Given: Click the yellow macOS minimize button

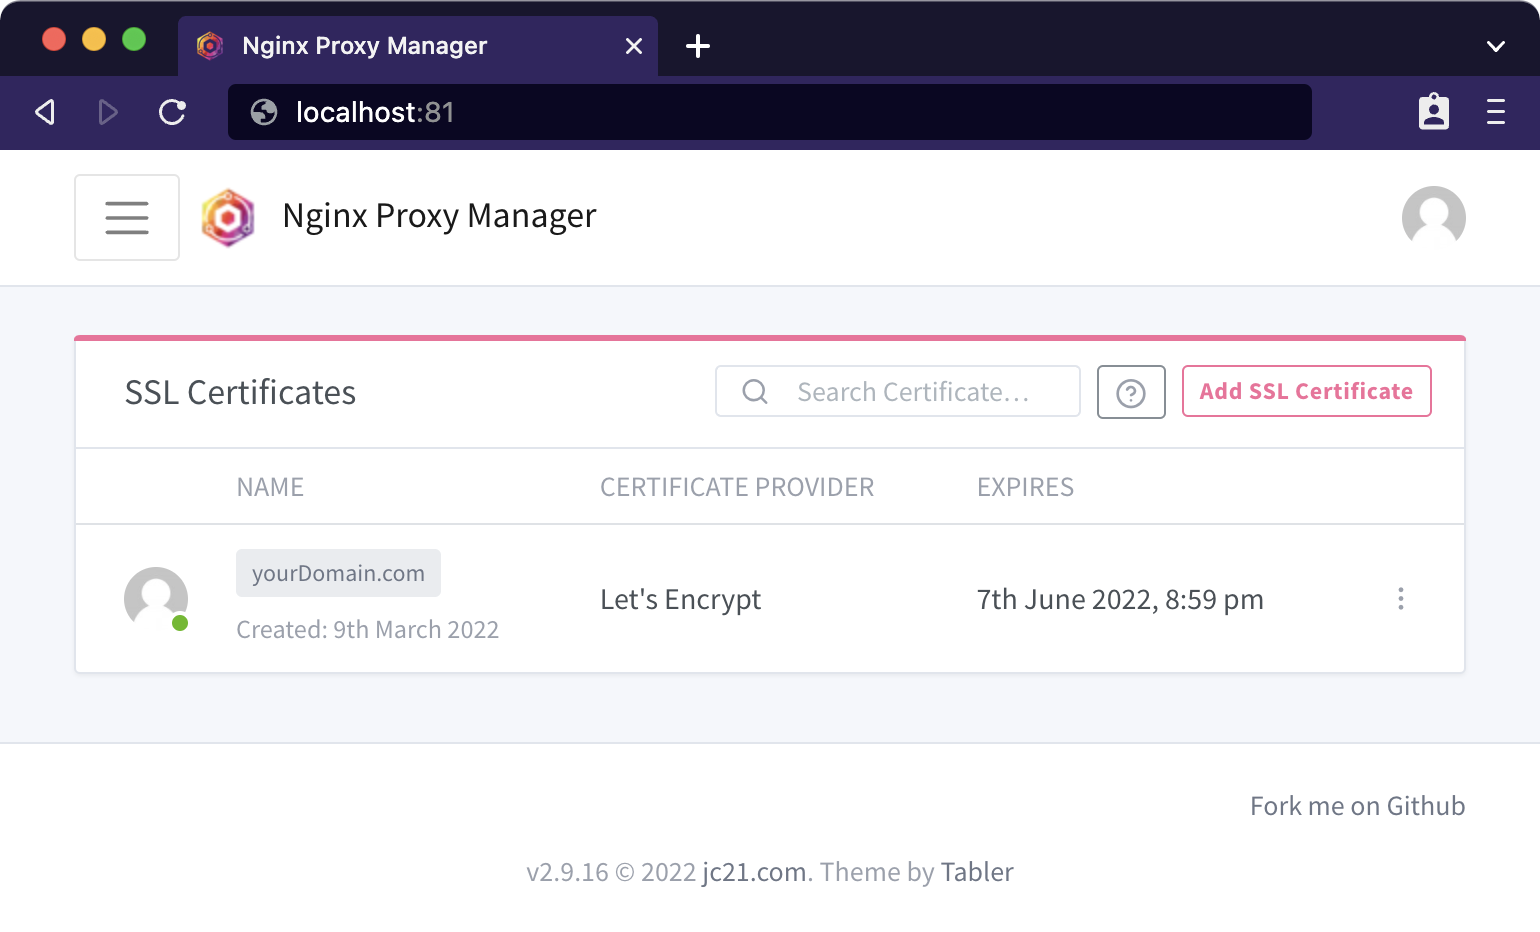Looking at the screenshot, I should click(94, 39).
